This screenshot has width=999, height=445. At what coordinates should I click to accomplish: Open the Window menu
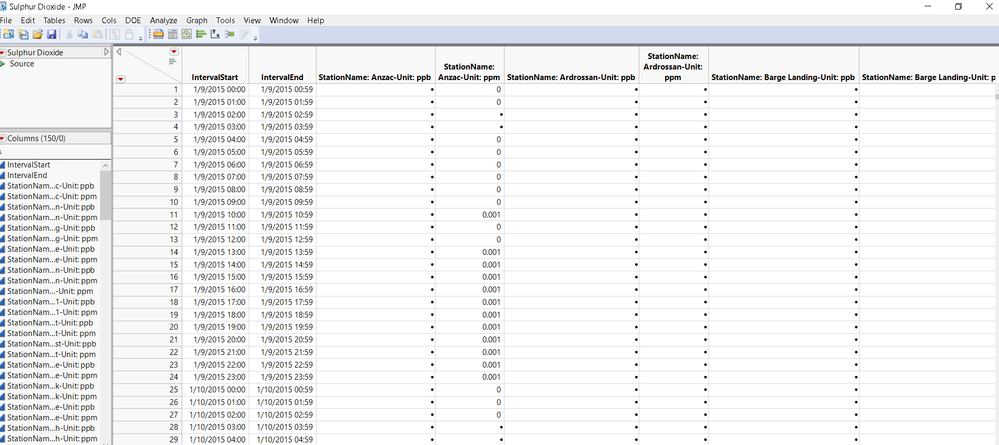pyautogui.click(x=284, y=20)
